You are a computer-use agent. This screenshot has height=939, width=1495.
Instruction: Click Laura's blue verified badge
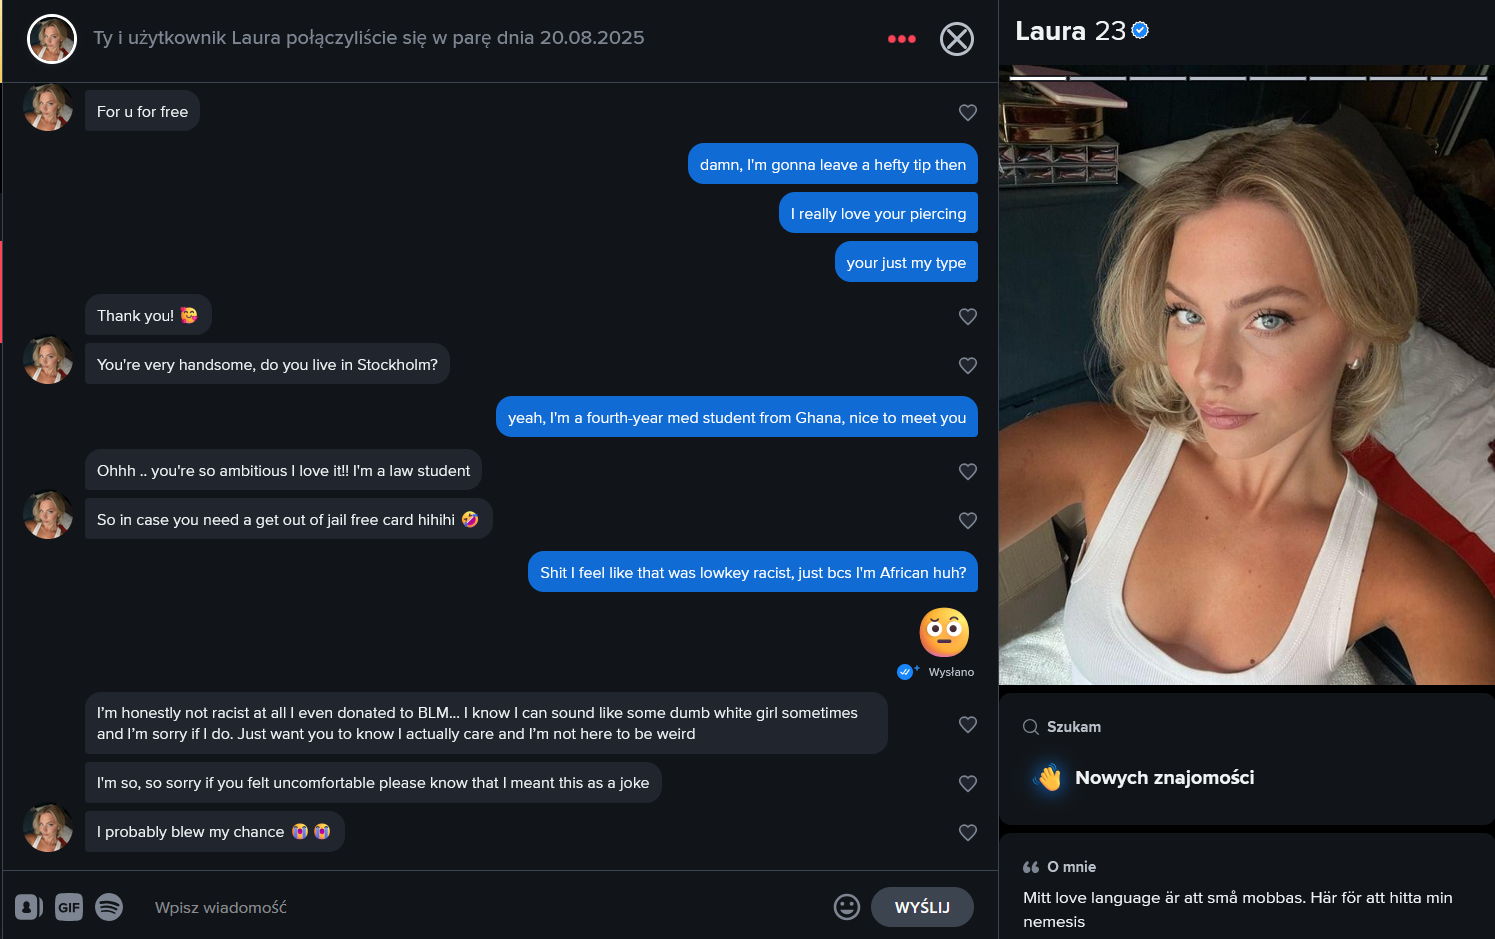pos(1140,31)
